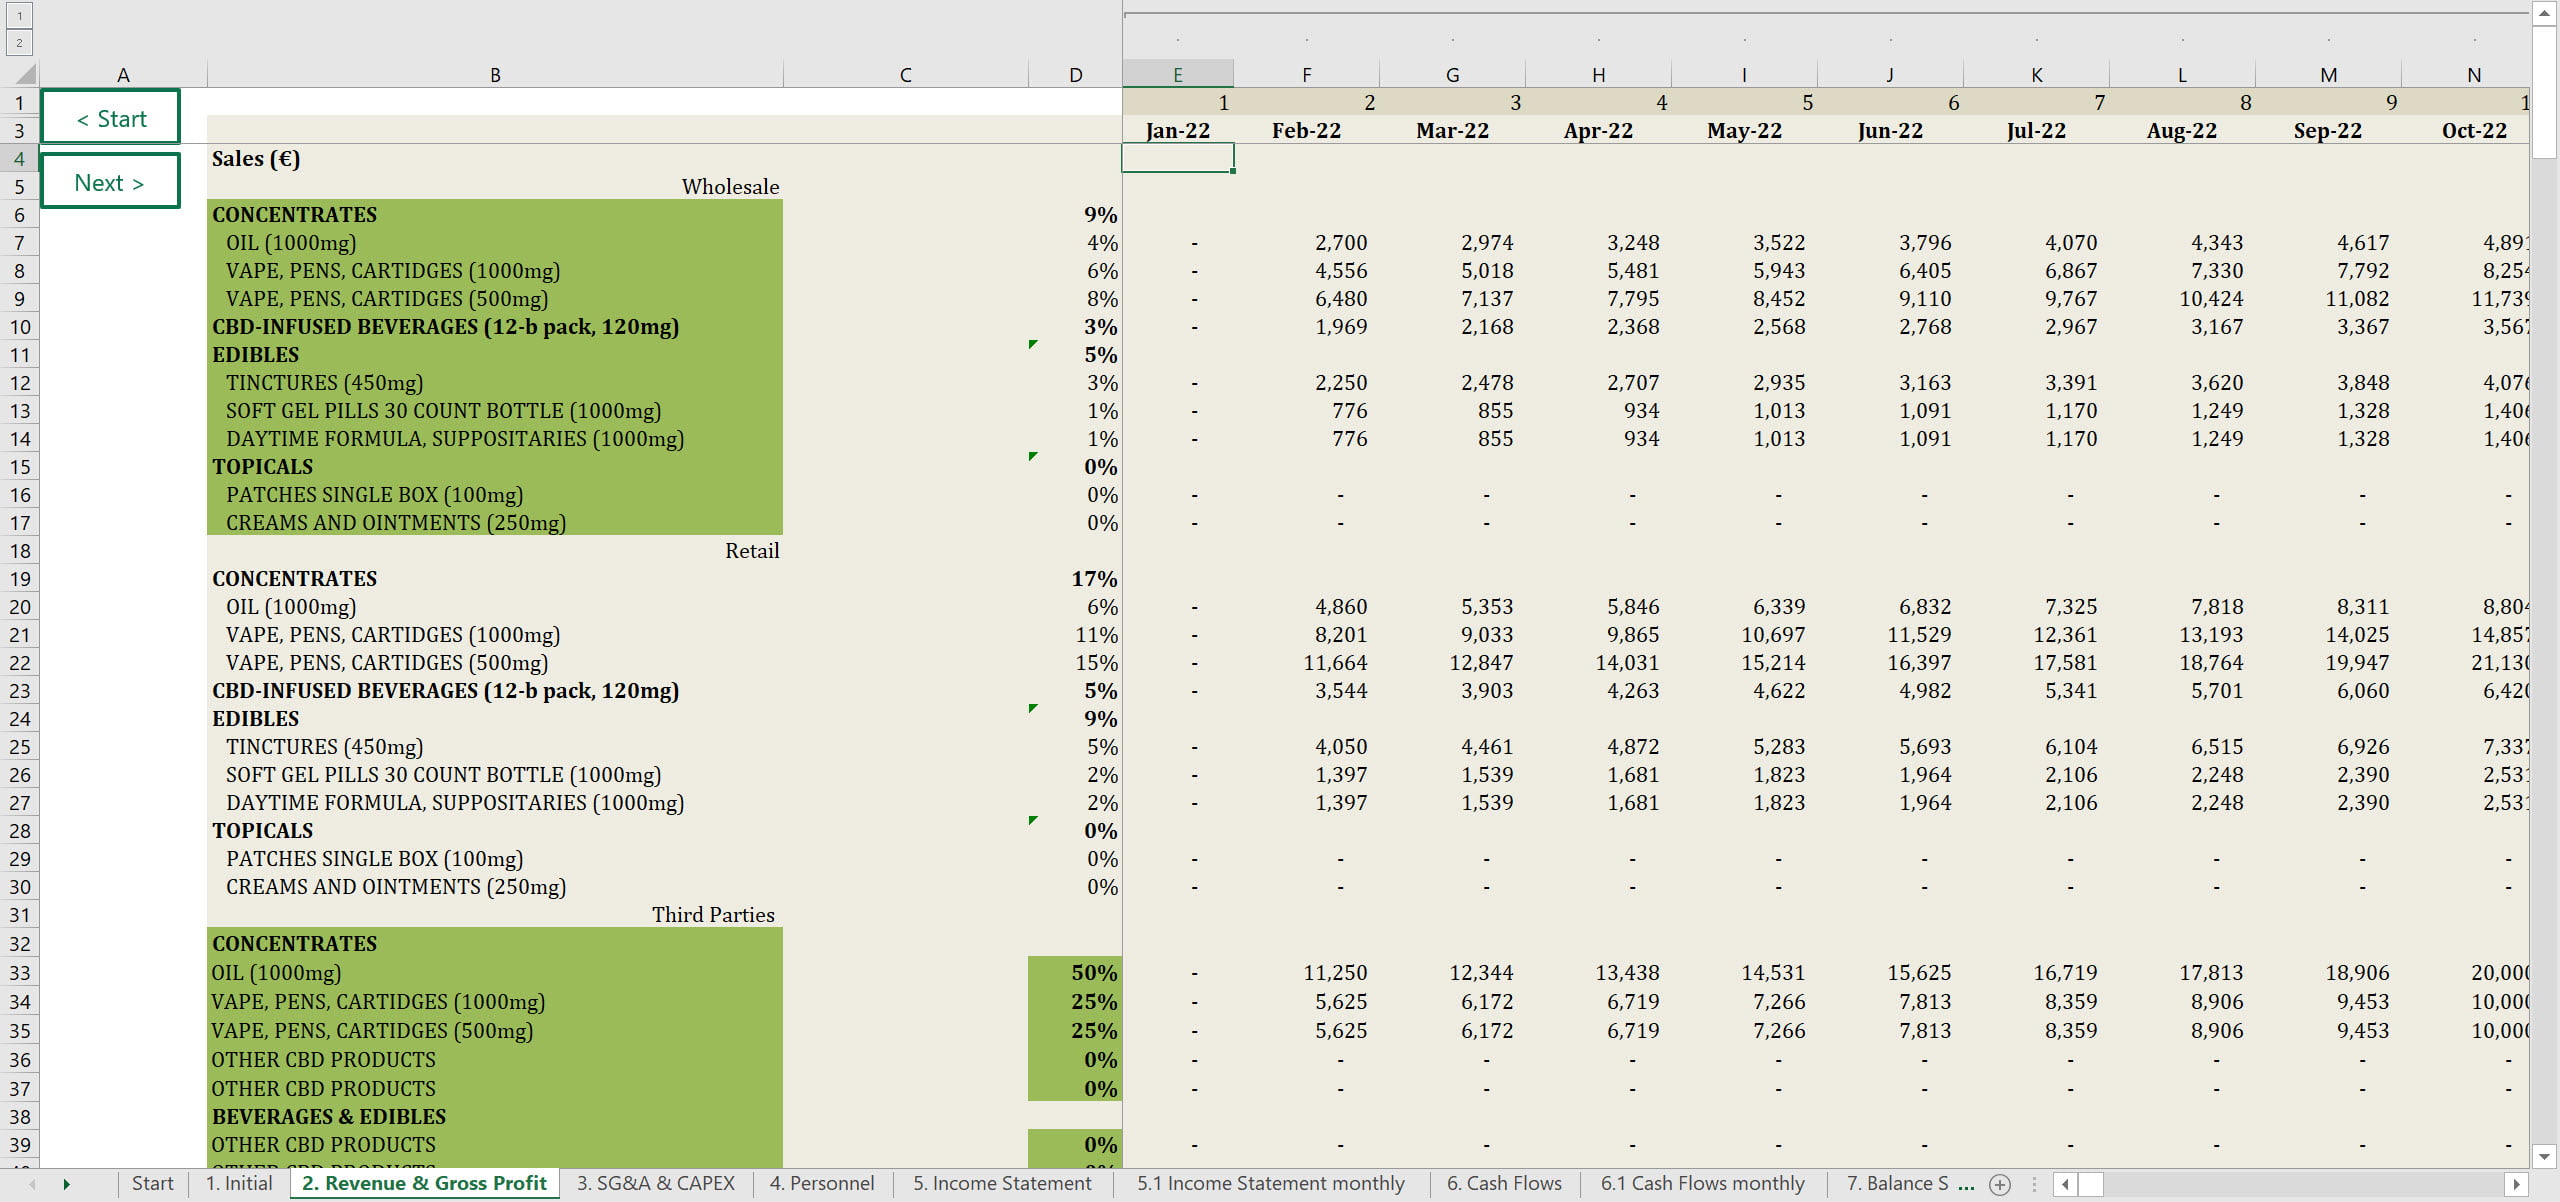Click vertical scrollbar down arrow

click(2544, 1156)
